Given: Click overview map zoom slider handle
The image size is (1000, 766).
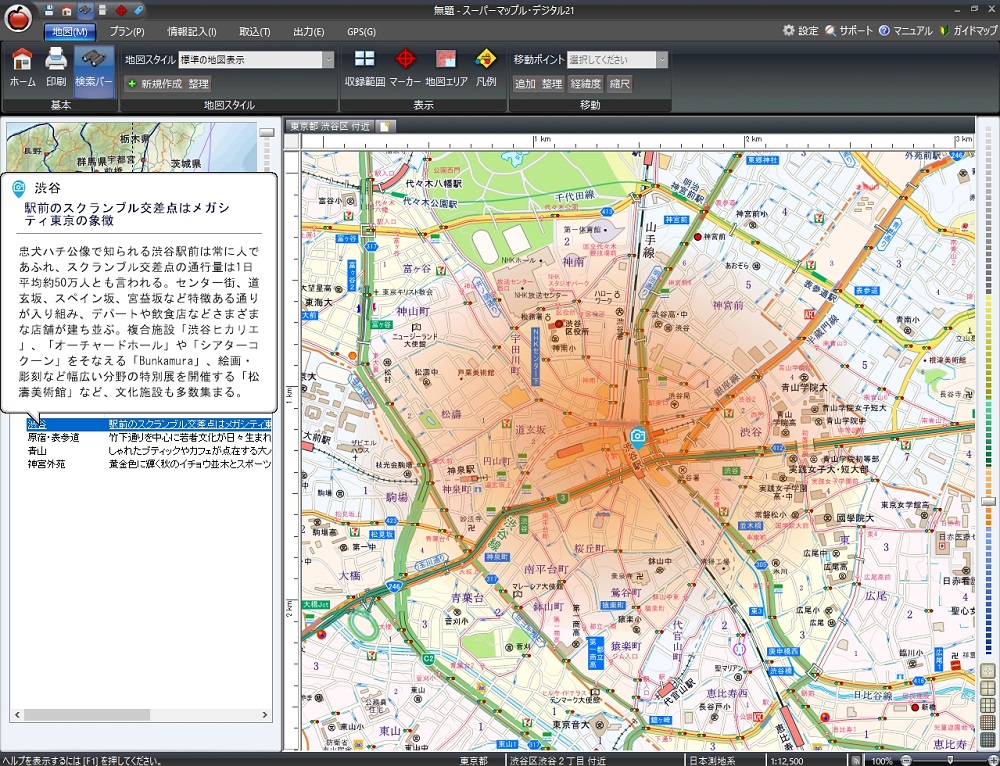Looking at the screenshot, I should pyautogui.click(x=267, y=132).
